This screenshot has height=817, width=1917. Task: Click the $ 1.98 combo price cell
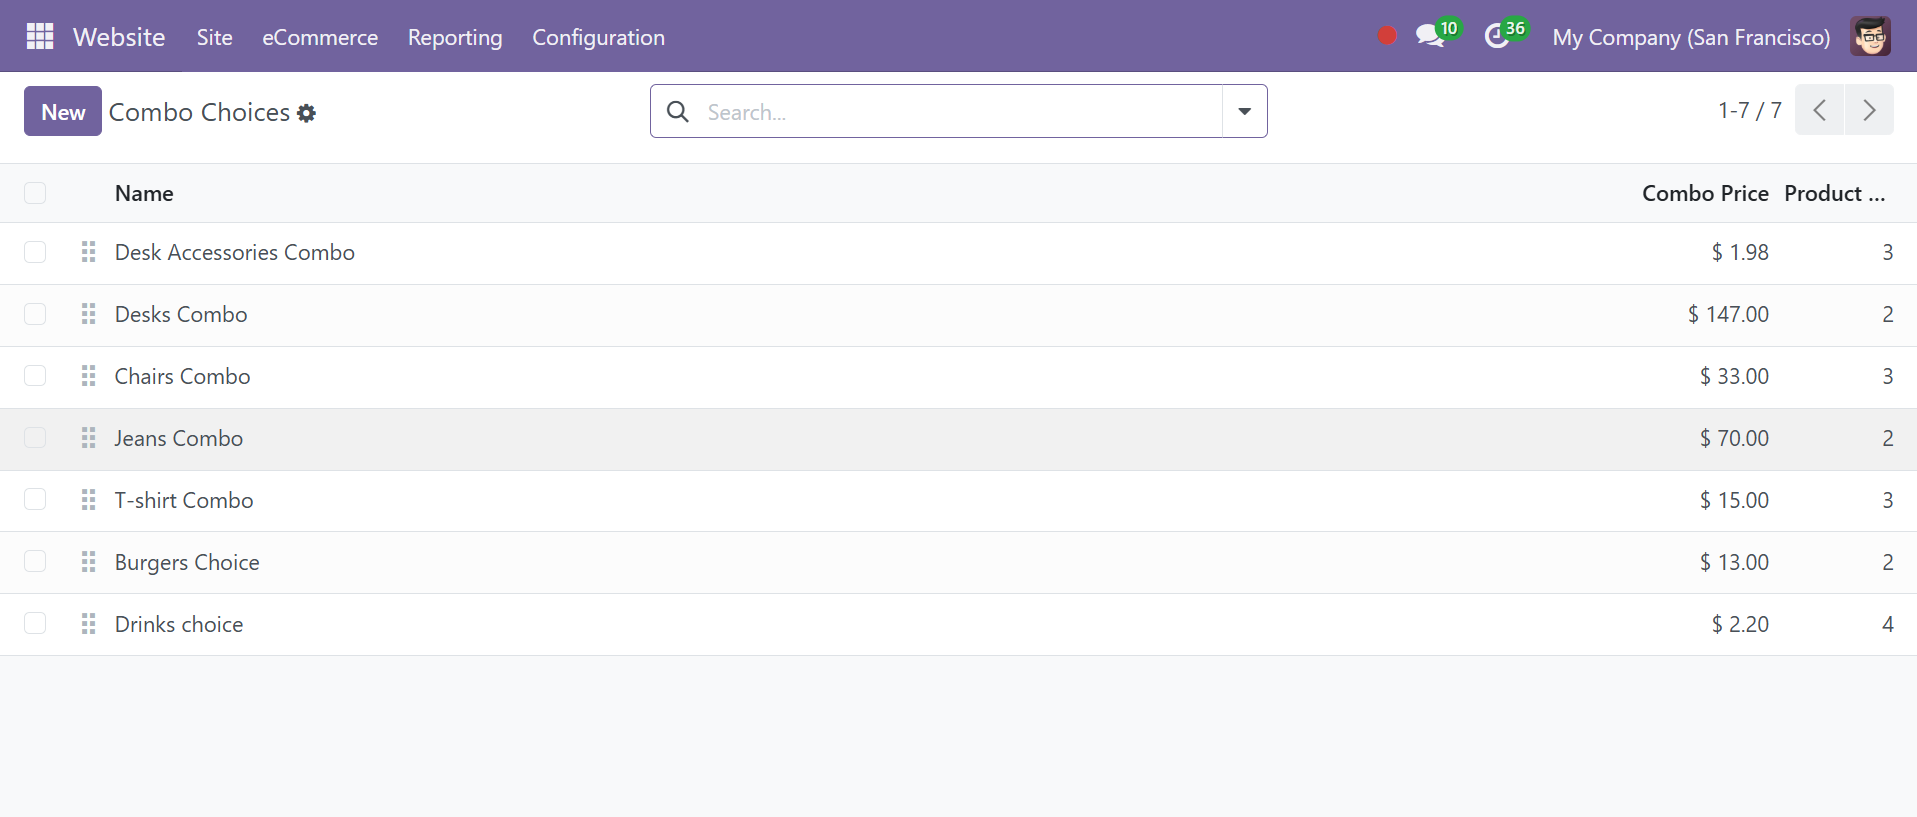pyautogui.click(x=1740, y=252)
